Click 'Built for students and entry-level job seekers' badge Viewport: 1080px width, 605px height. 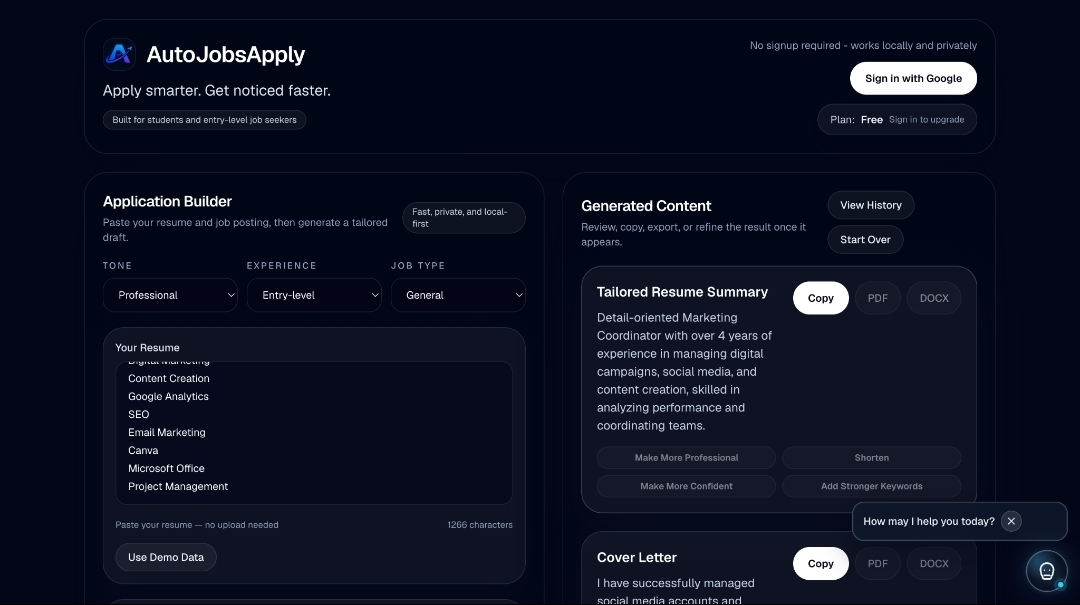coord(205,120)
